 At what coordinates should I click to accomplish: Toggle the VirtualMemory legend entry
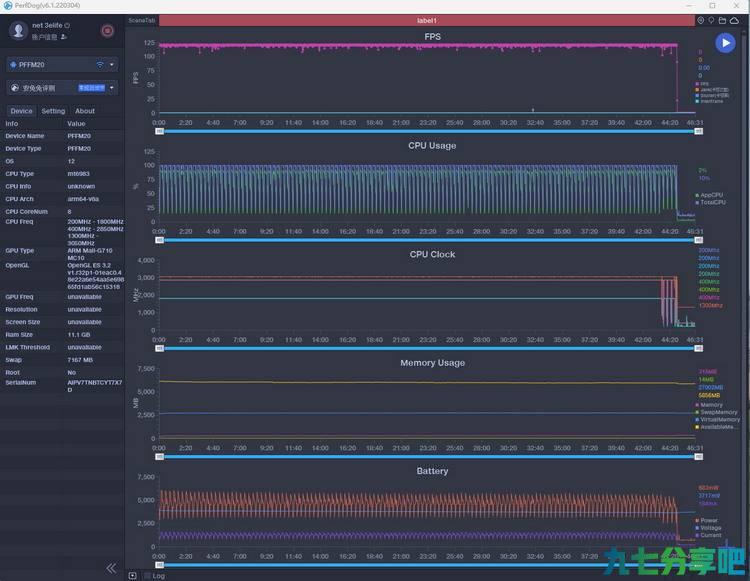717,419
